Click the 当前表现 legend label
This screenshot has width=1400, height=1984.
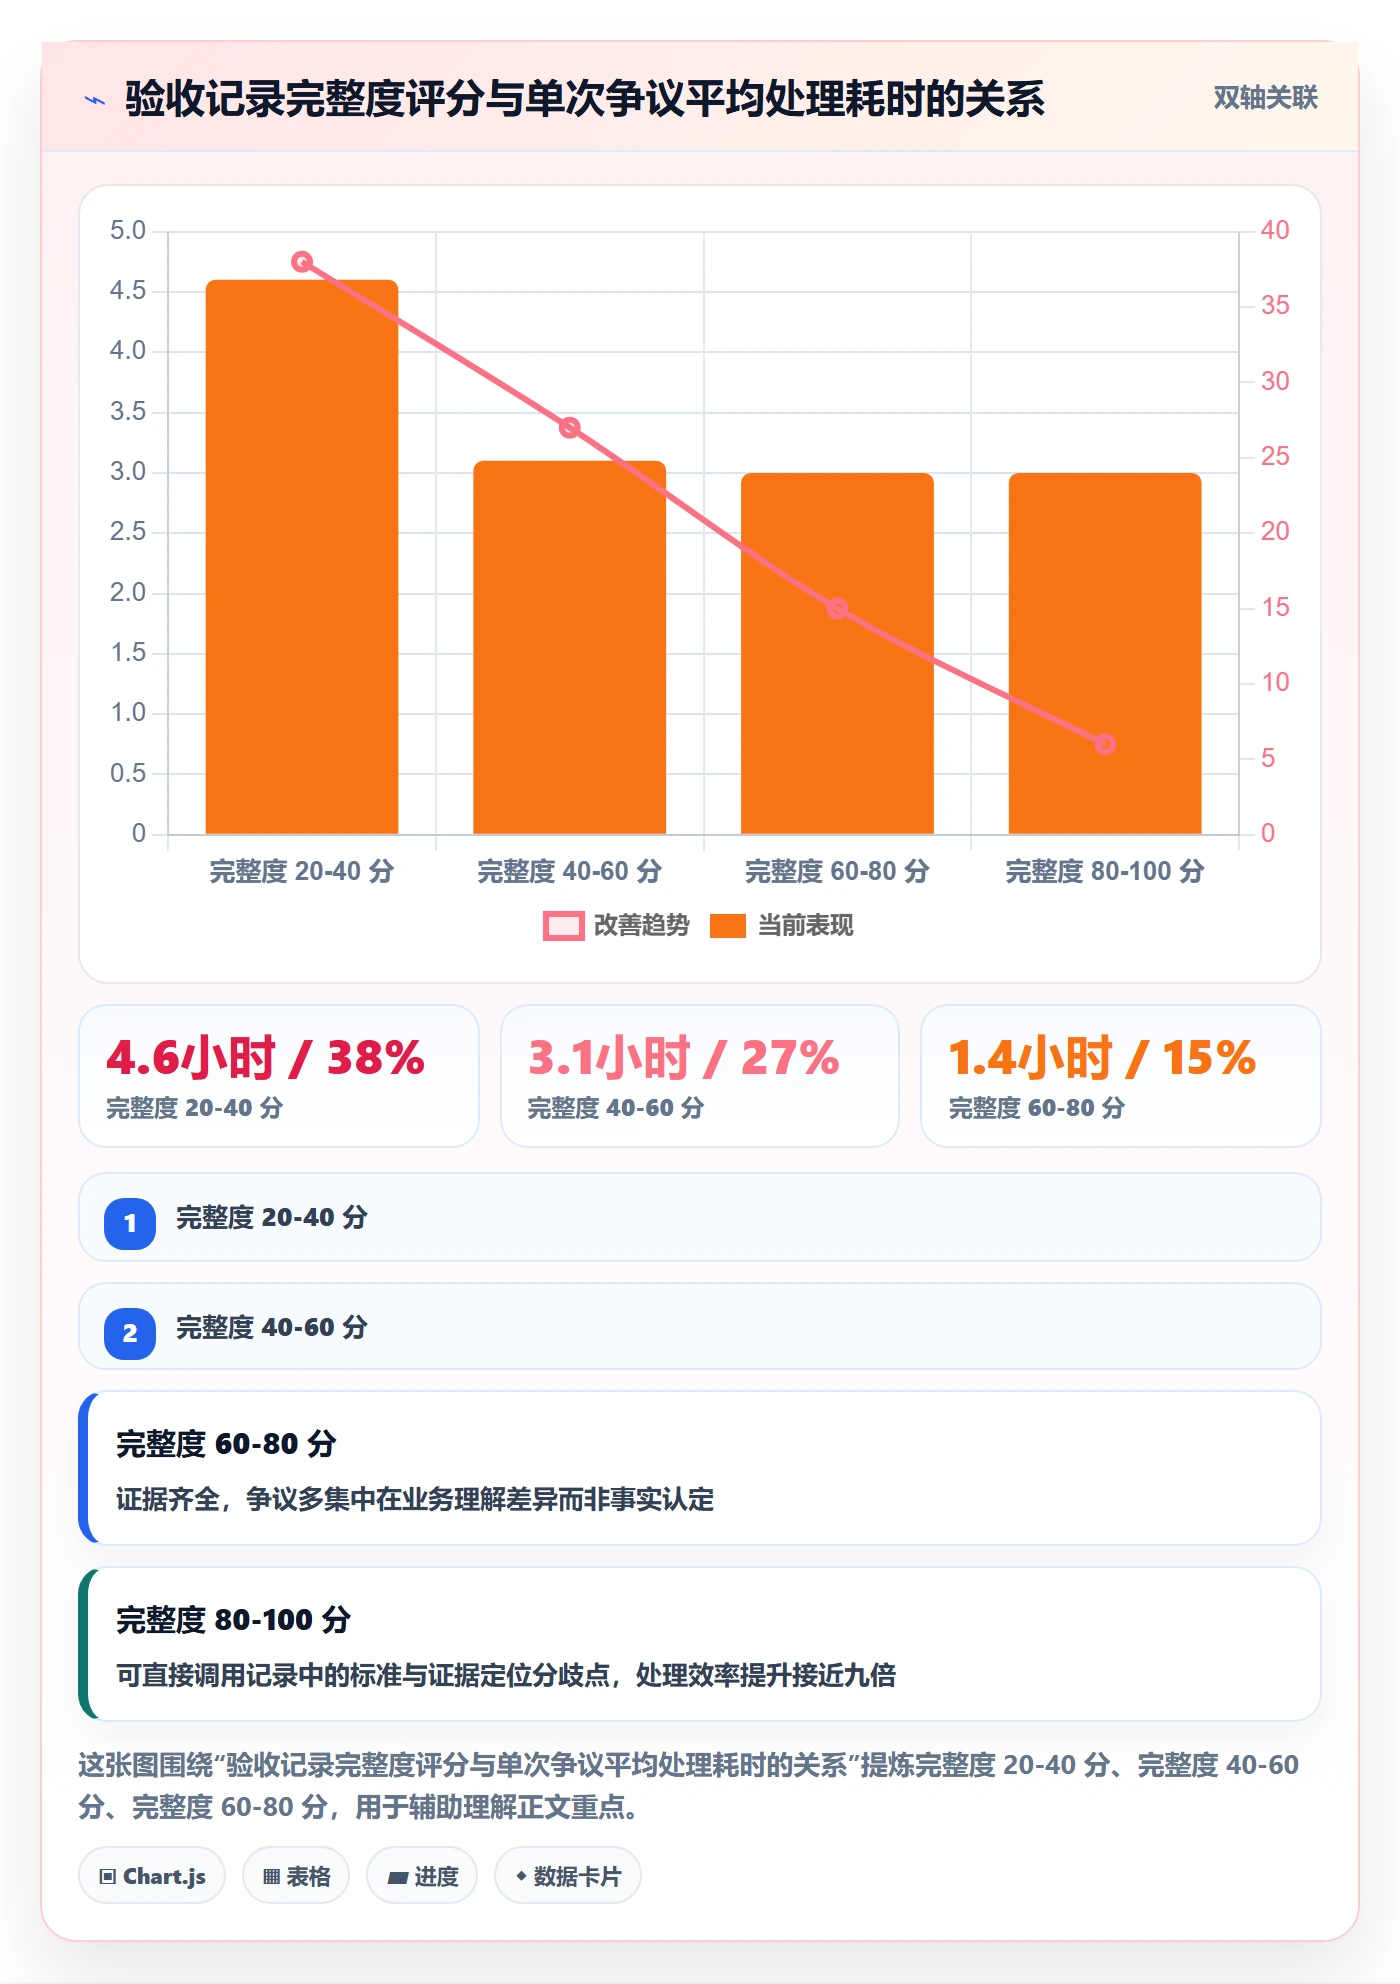point(805,926)
